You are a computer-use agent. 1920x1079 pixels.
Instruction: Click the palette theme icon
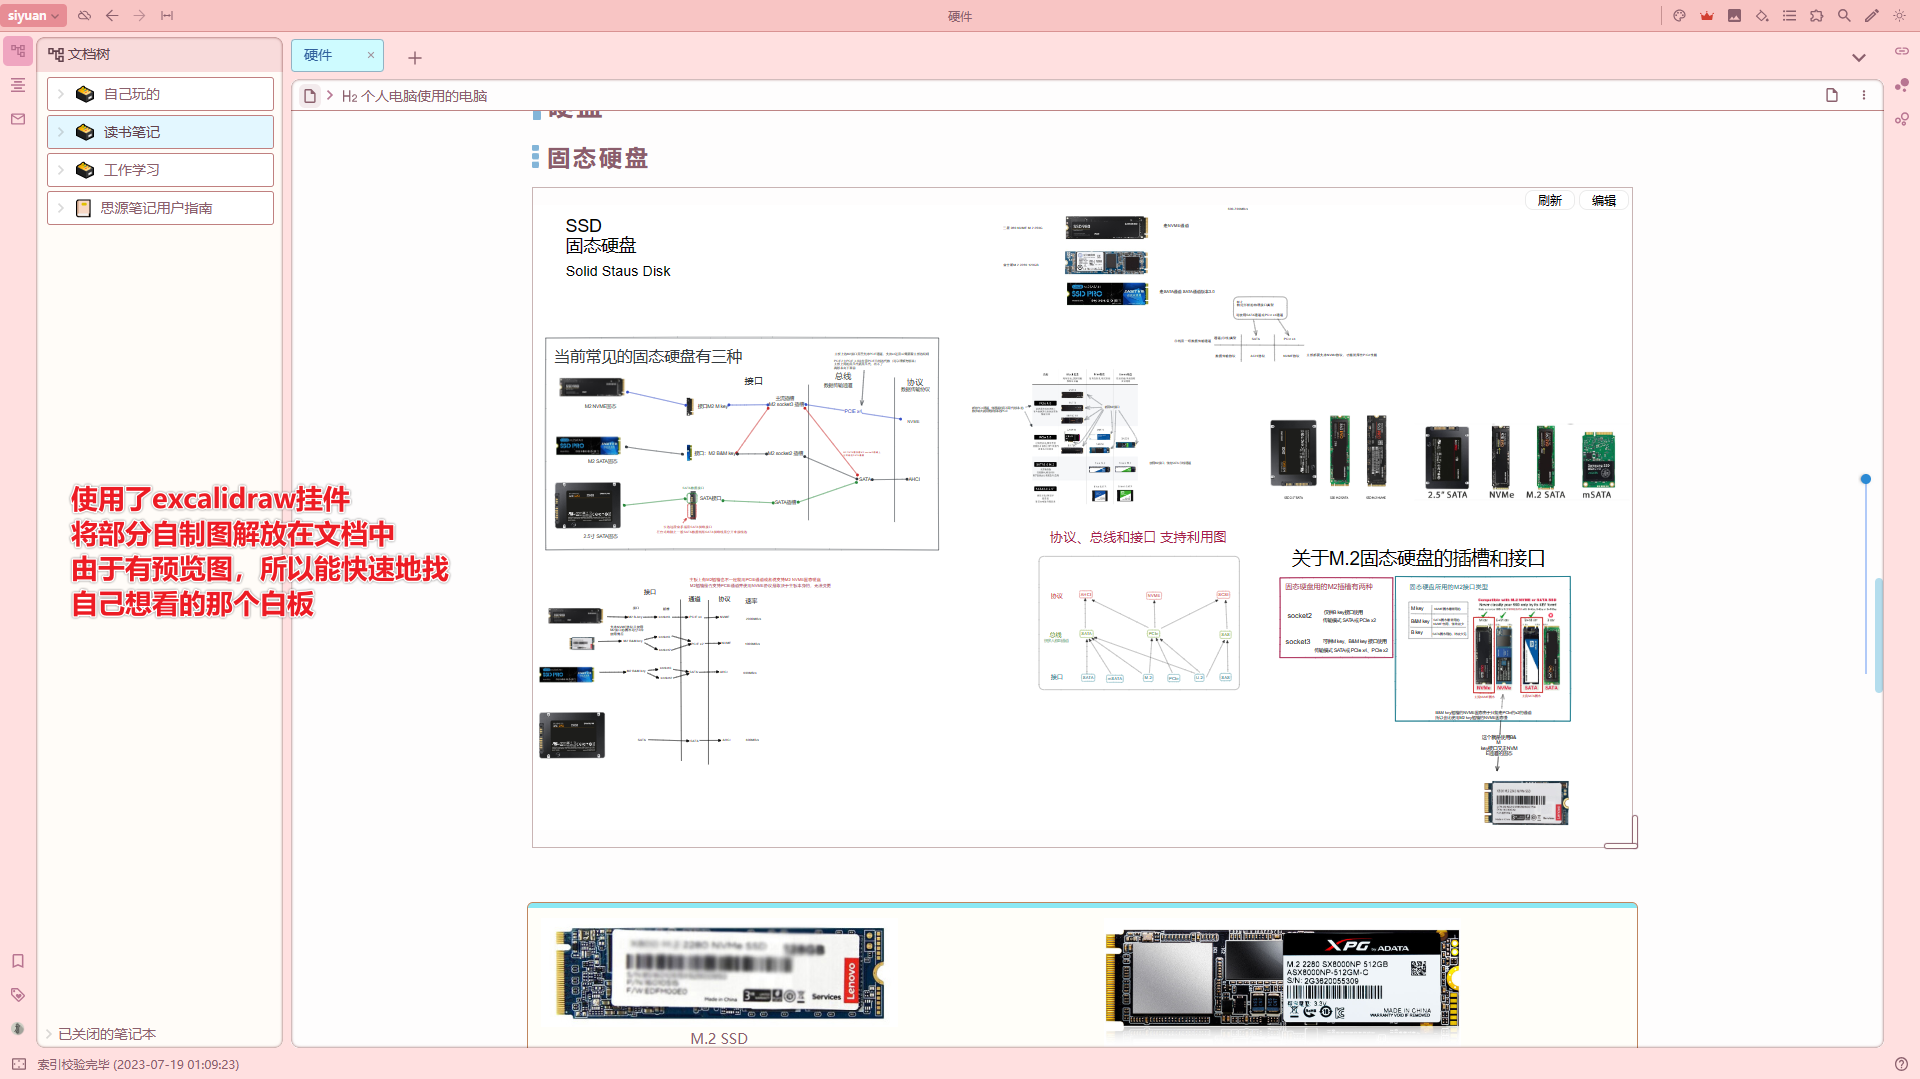tap(1679, 16)
